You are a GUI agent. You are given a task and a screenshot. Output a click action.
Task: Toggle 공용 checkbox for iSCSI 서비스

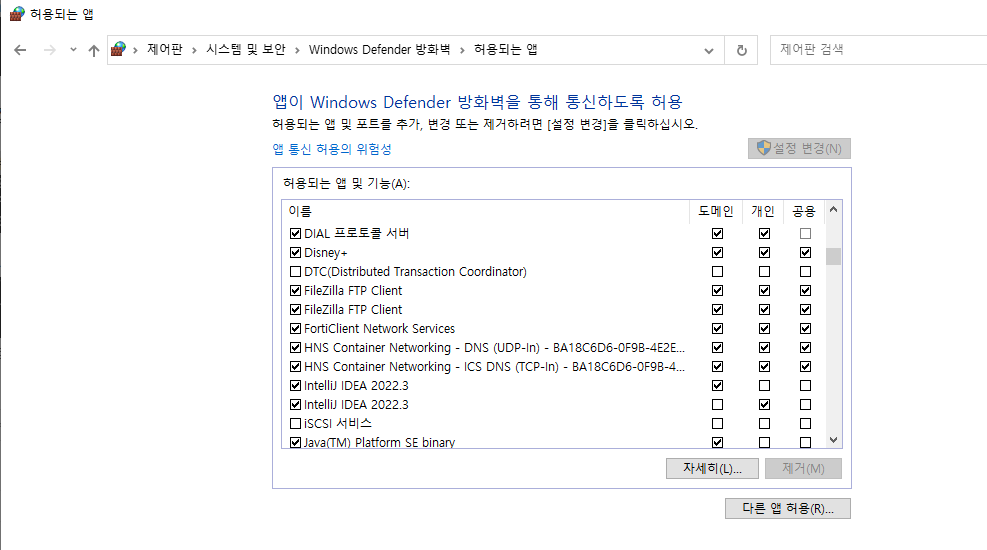805,424
